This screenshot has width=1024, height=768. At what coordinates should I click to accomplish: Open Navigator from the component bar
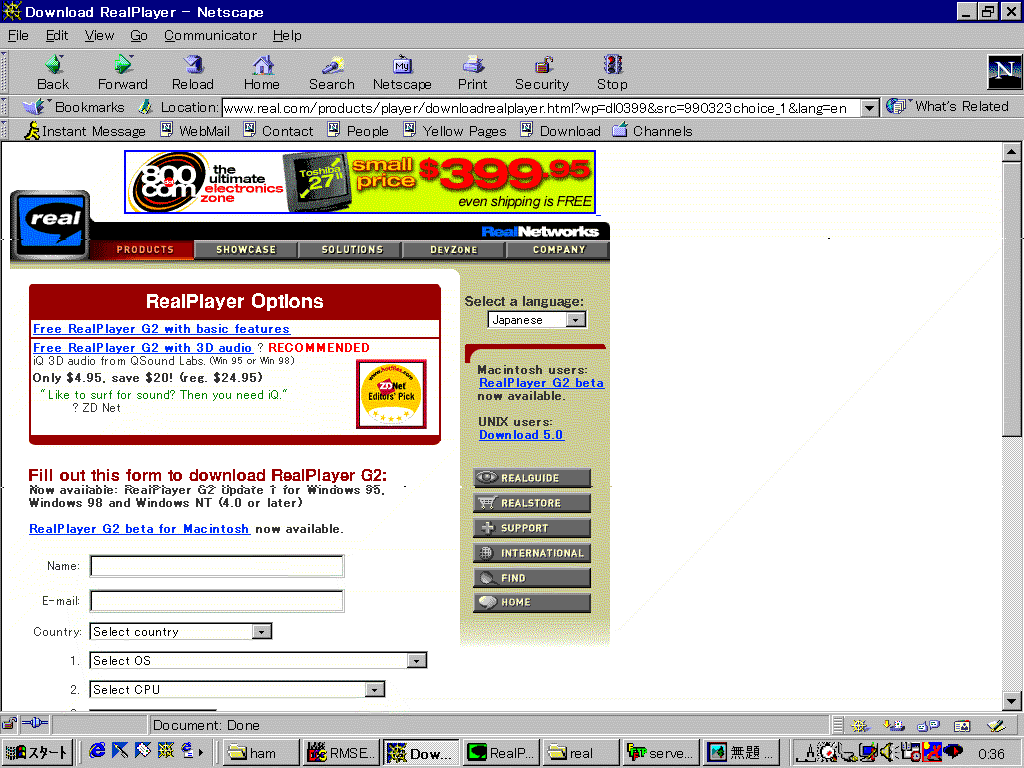tap(860, 725)
